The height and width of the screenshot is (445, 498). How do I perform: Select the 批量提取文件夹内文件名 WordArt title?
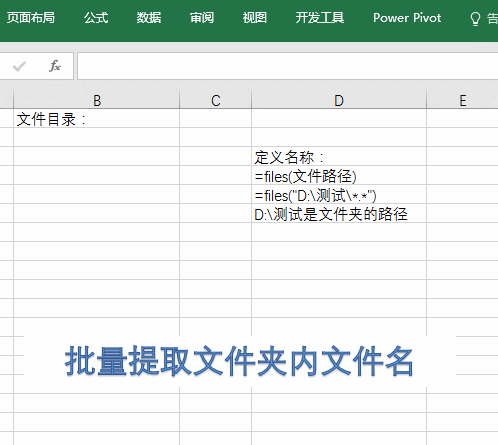[x=239, y=361]
